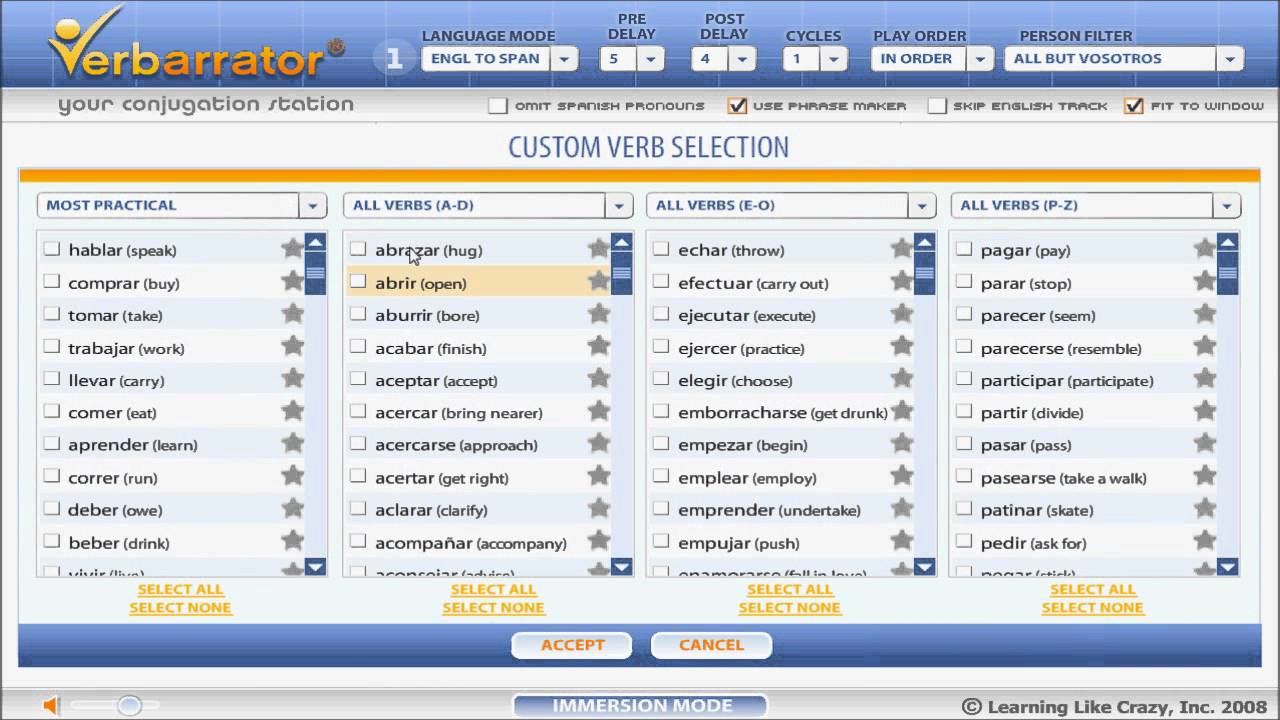The width and height of the screenshot is (1280, 720).
Task: Click the verb text 'emprender (undertake)'
Action: click(x=769, y=510)
